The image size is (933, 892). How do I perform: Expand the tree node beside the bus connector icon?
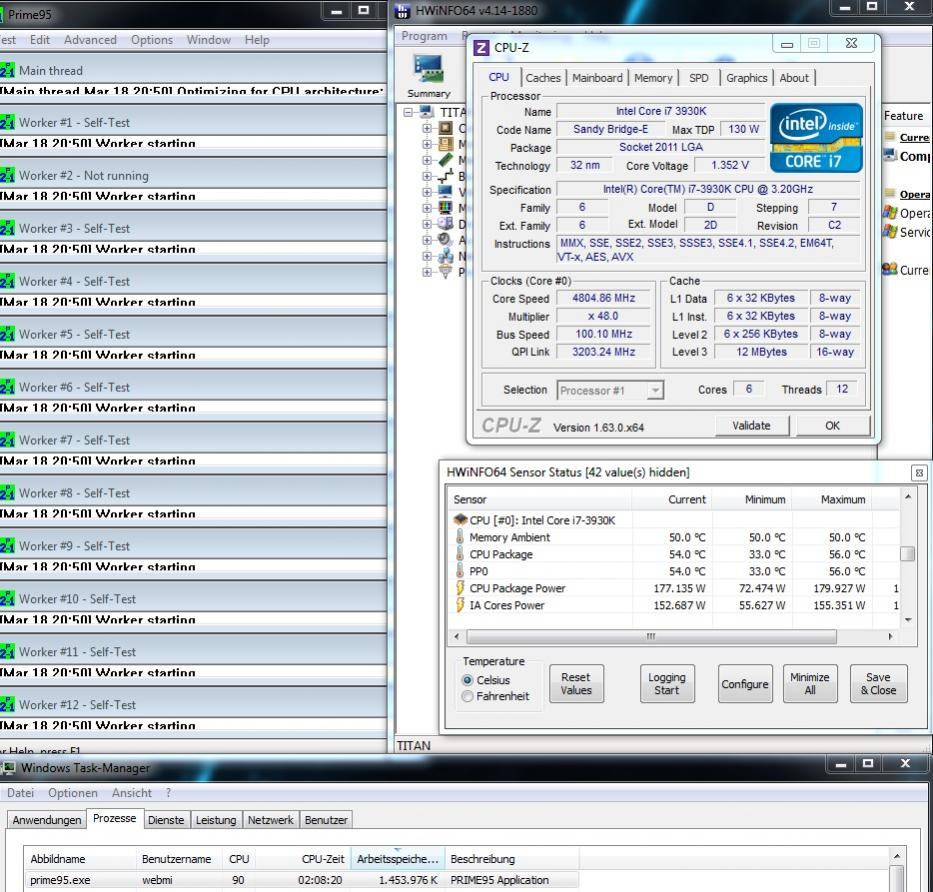click(x=427, y=176)
